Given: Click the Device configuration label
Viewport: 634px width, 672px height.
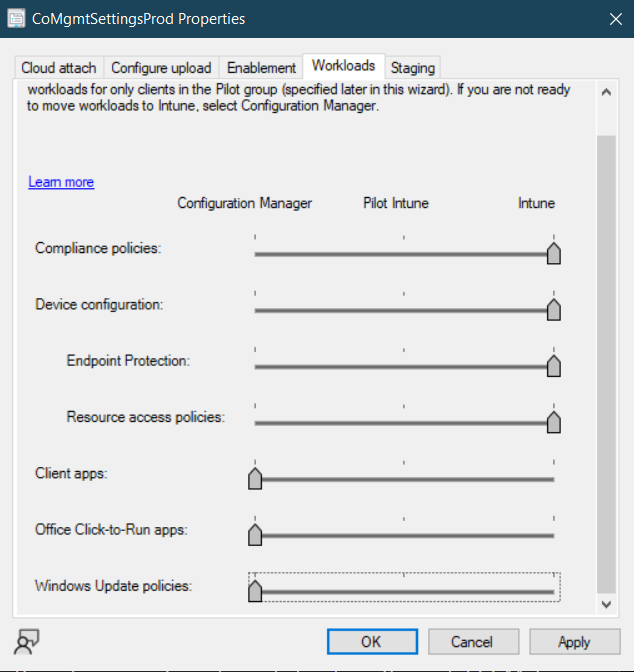Looking at the screenshot, I should (99, 304).
